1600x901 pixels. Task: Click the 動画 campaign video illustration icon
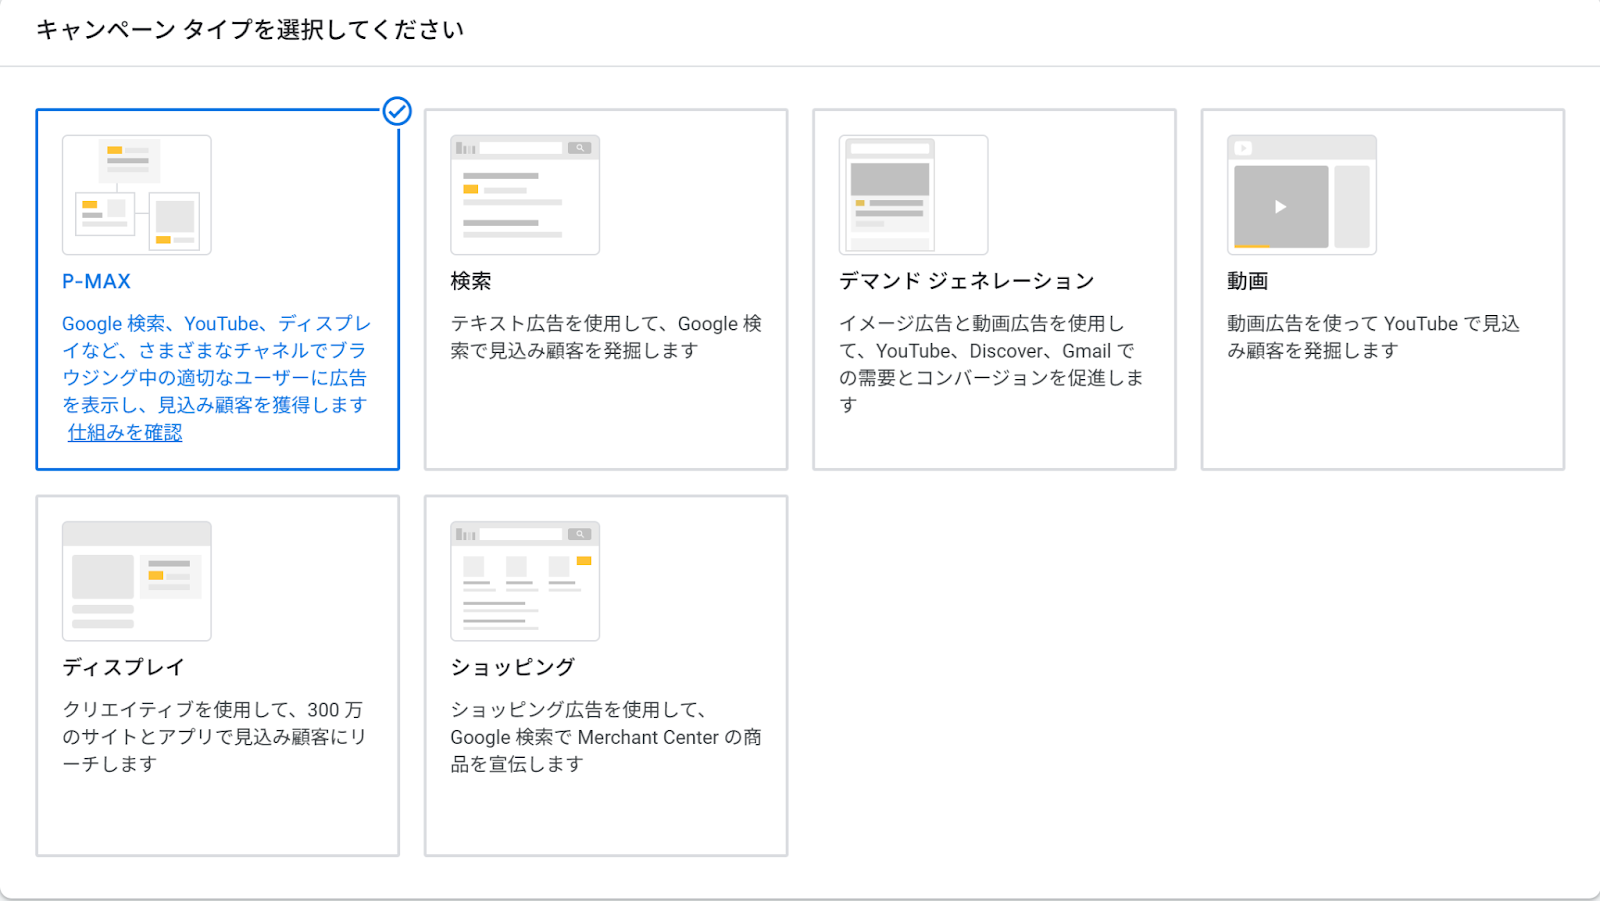coord(1302,195)
